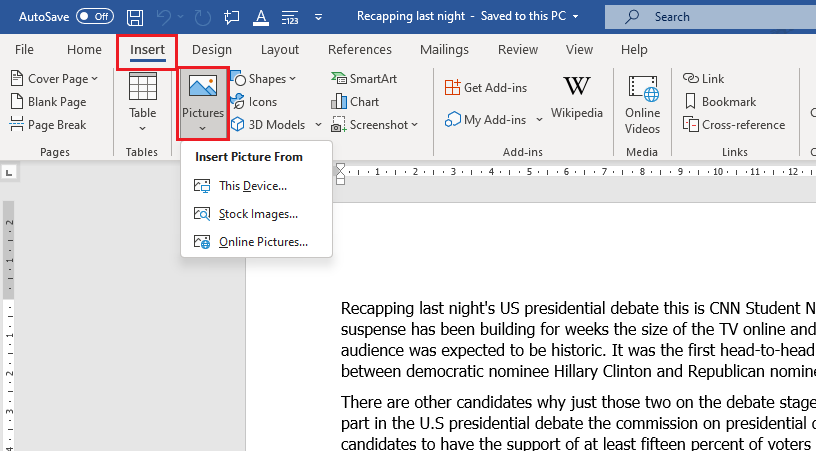
Task: Click paragraph starting 'There are other candidates'
Action: (x=578, y=421)
